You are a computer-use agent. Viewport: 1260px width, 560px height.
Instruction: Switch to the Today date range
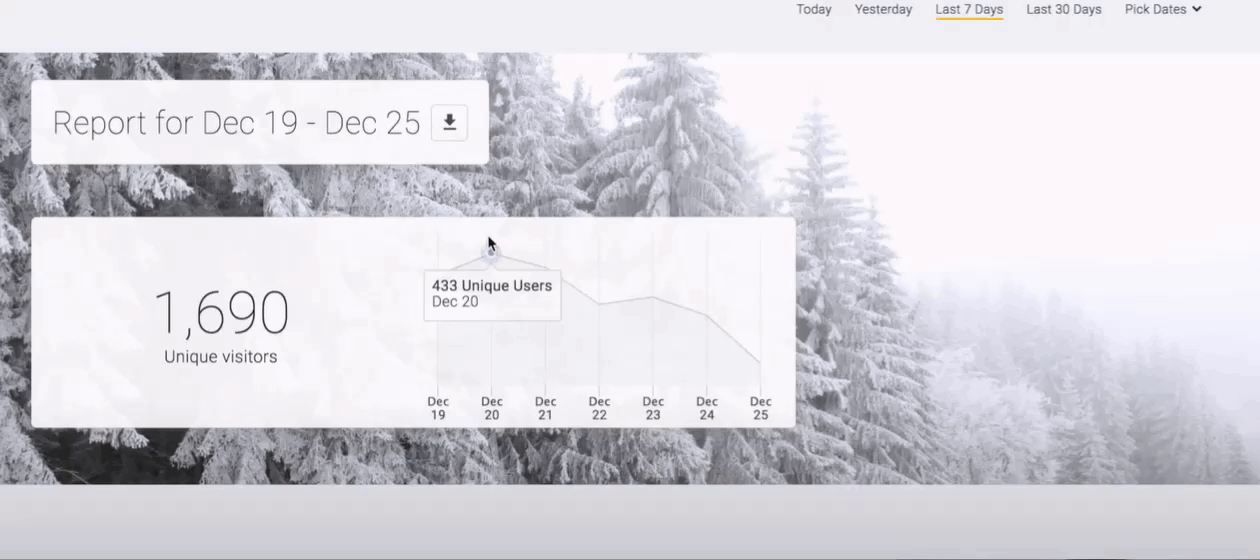(814, 9)
